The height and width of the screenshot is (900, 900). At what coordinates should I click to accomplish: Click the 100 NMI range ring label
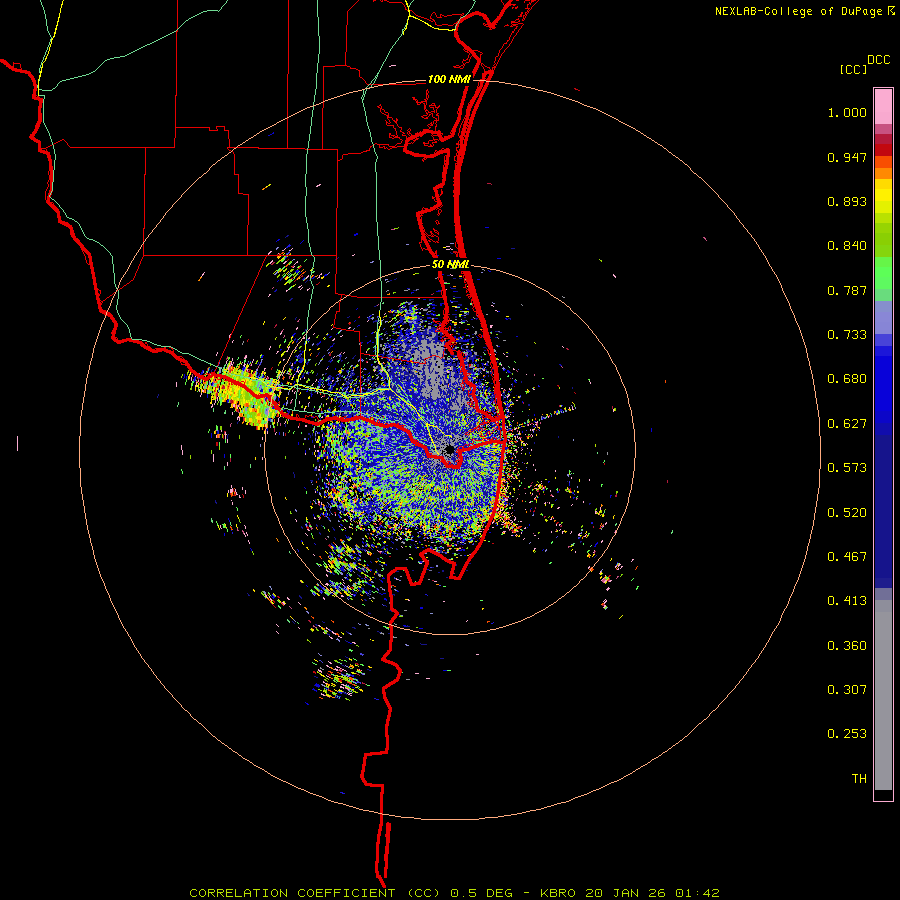point(449,79)
